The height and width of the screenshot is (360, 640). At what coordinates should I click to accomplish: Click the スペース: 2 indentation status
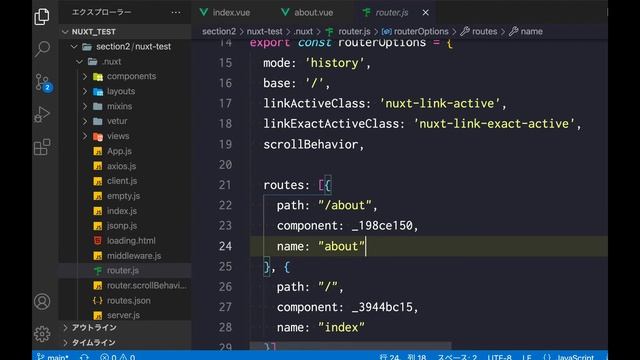click(x=457, y=357)
